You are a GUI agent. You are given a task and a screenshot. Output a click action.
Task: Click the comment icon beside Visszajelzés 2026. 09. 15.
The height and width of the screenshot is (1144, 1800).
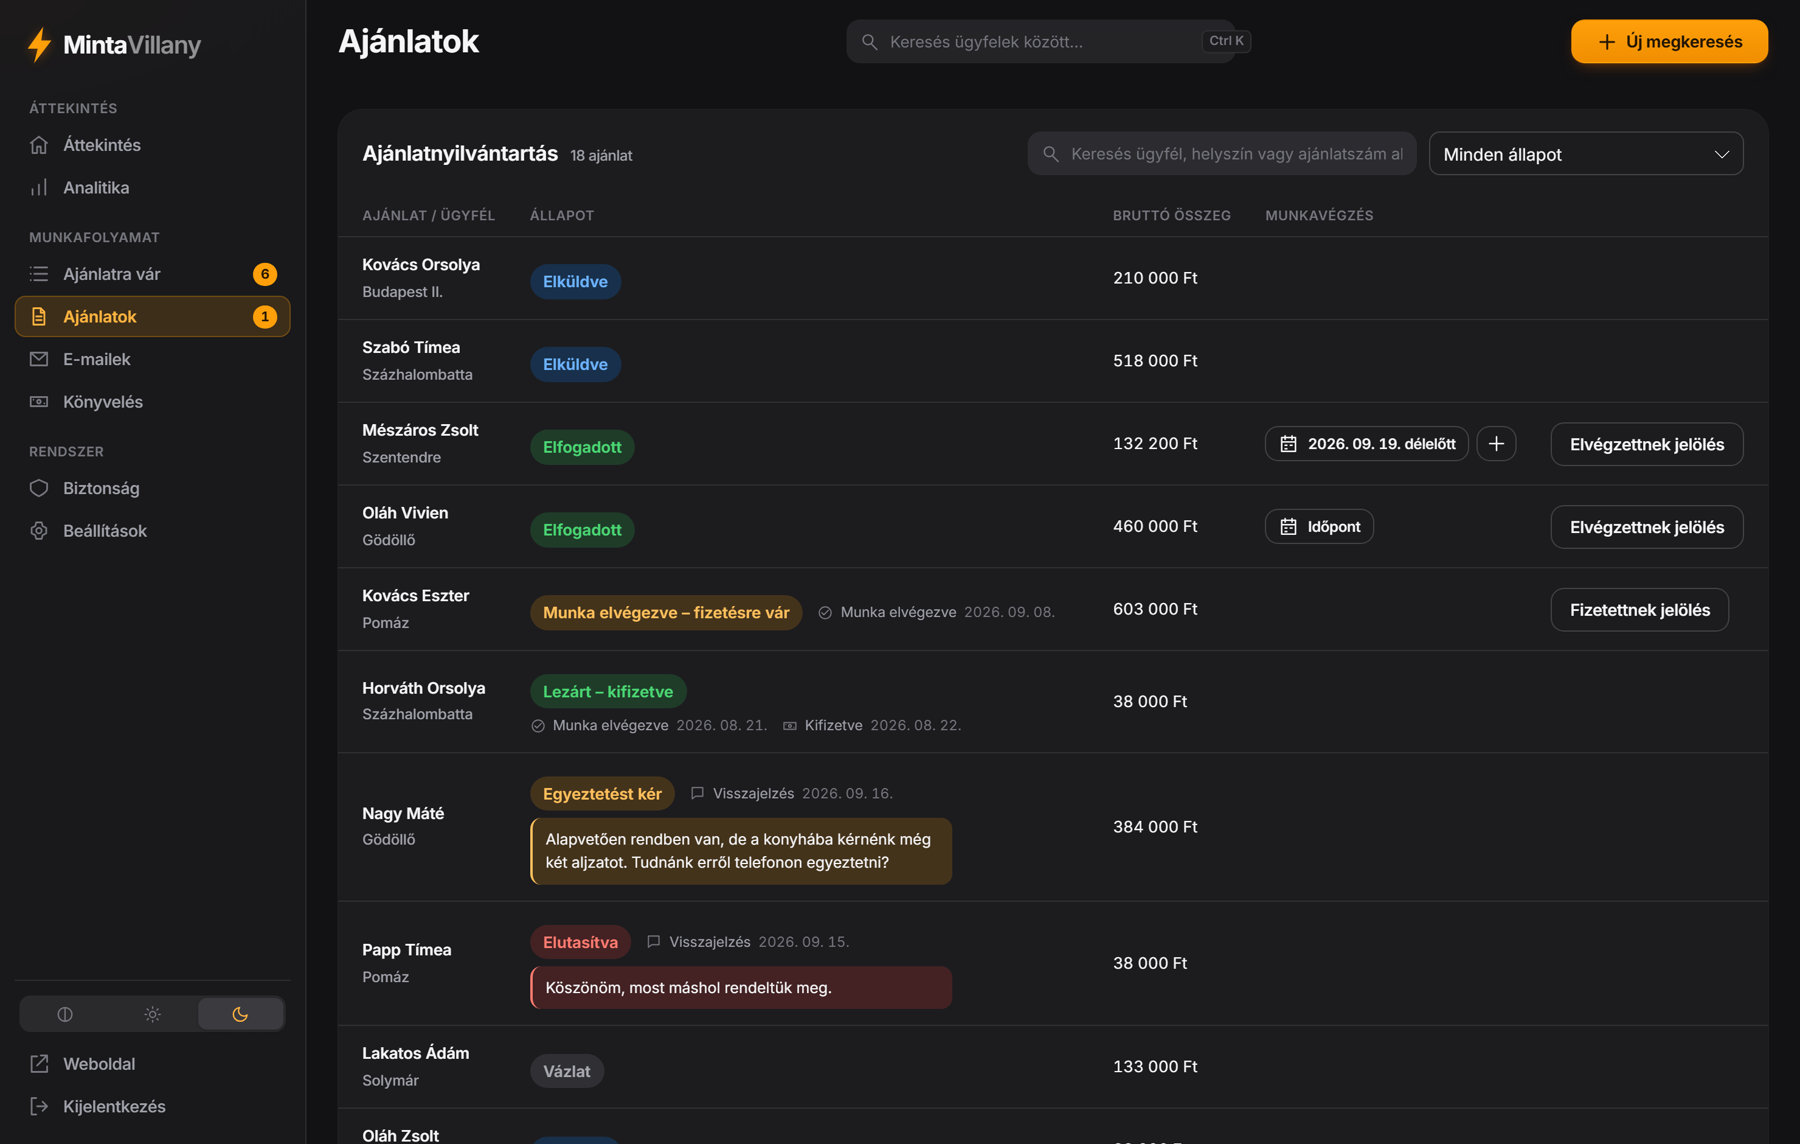pyautogui.click(x=654, y=942)
